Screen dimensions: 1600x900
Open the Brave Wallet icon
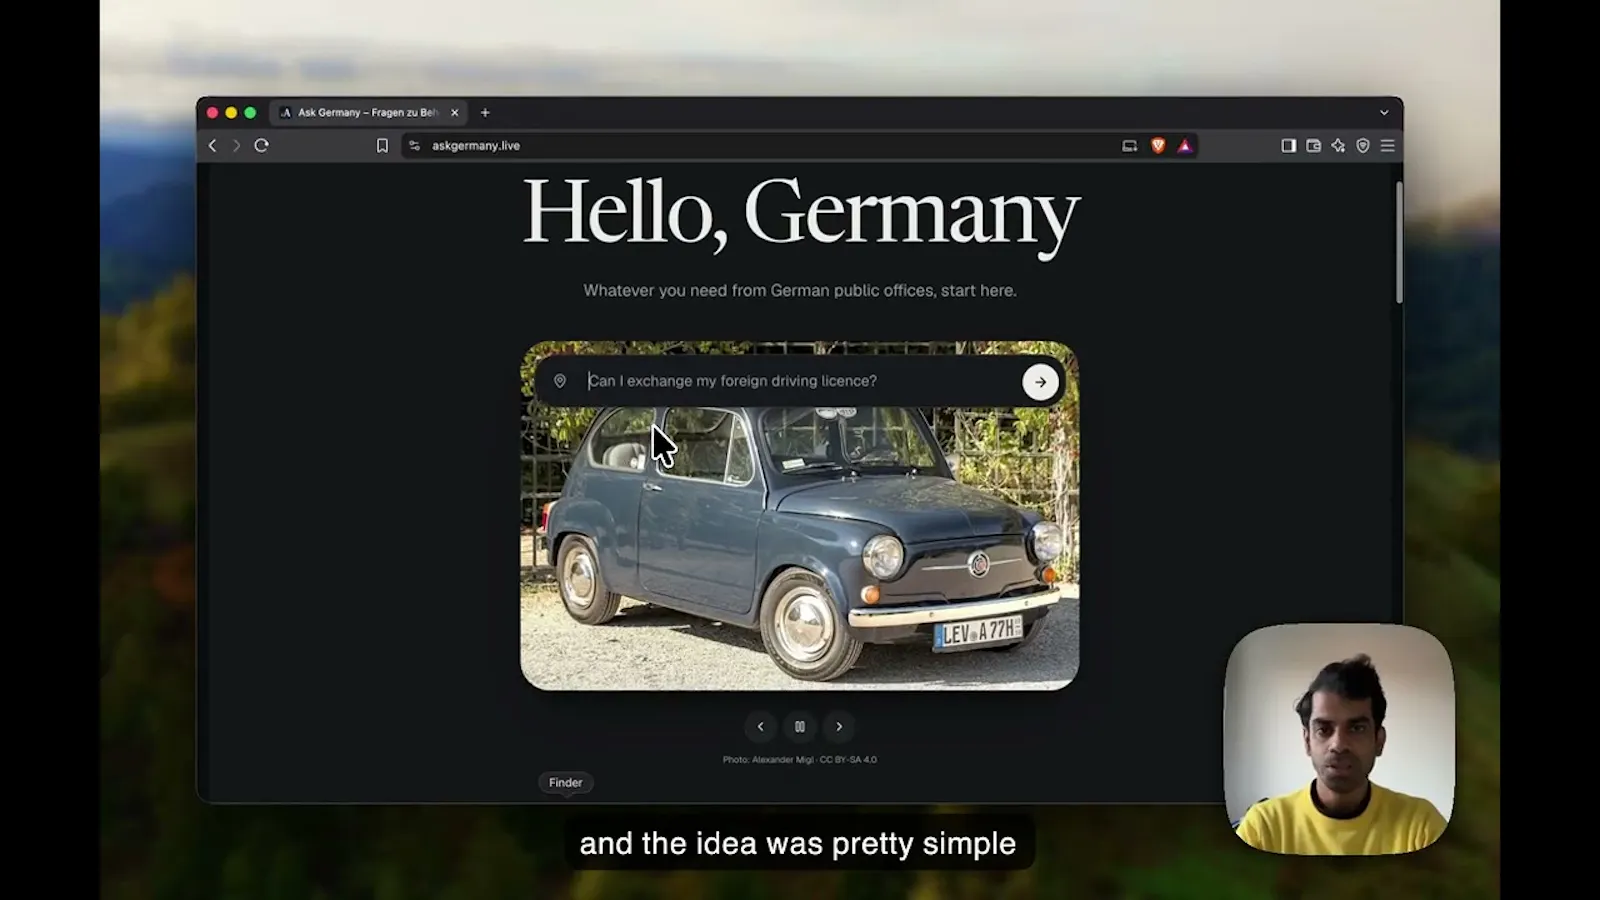pos(1314,146)
